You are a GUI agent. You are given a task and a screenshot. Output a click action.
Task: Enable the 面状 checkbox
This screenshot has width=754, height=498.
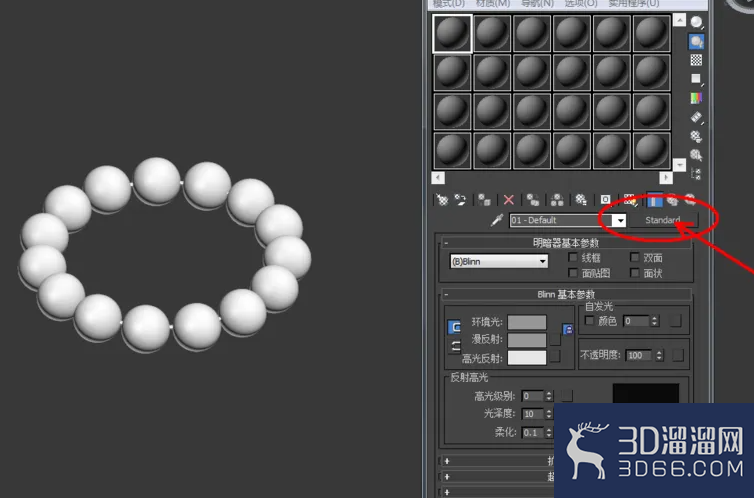point(635,273)
